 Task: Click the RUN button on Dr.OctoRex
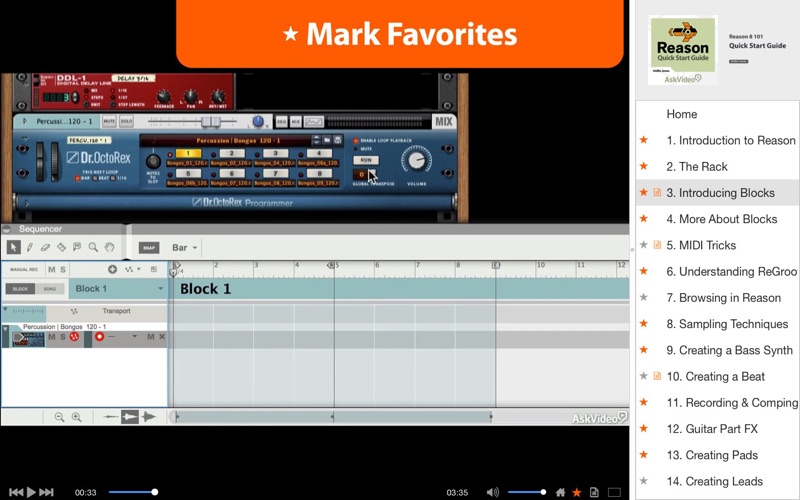pos(366,160)
